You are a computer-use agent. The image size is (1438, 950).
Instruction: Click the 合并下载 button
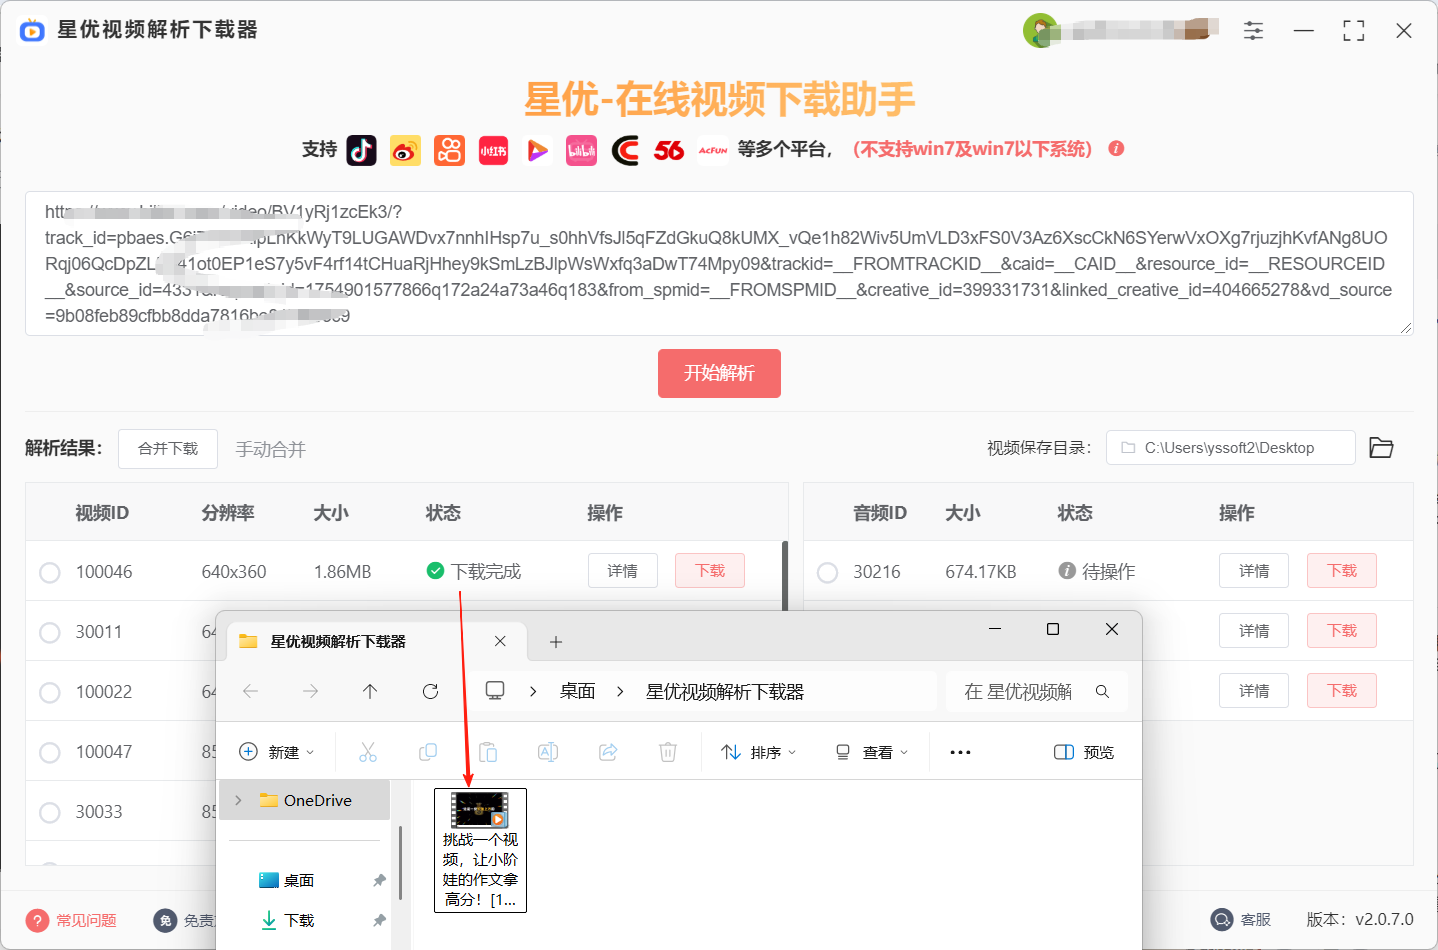pyautogui.click(x=168, y=449)
